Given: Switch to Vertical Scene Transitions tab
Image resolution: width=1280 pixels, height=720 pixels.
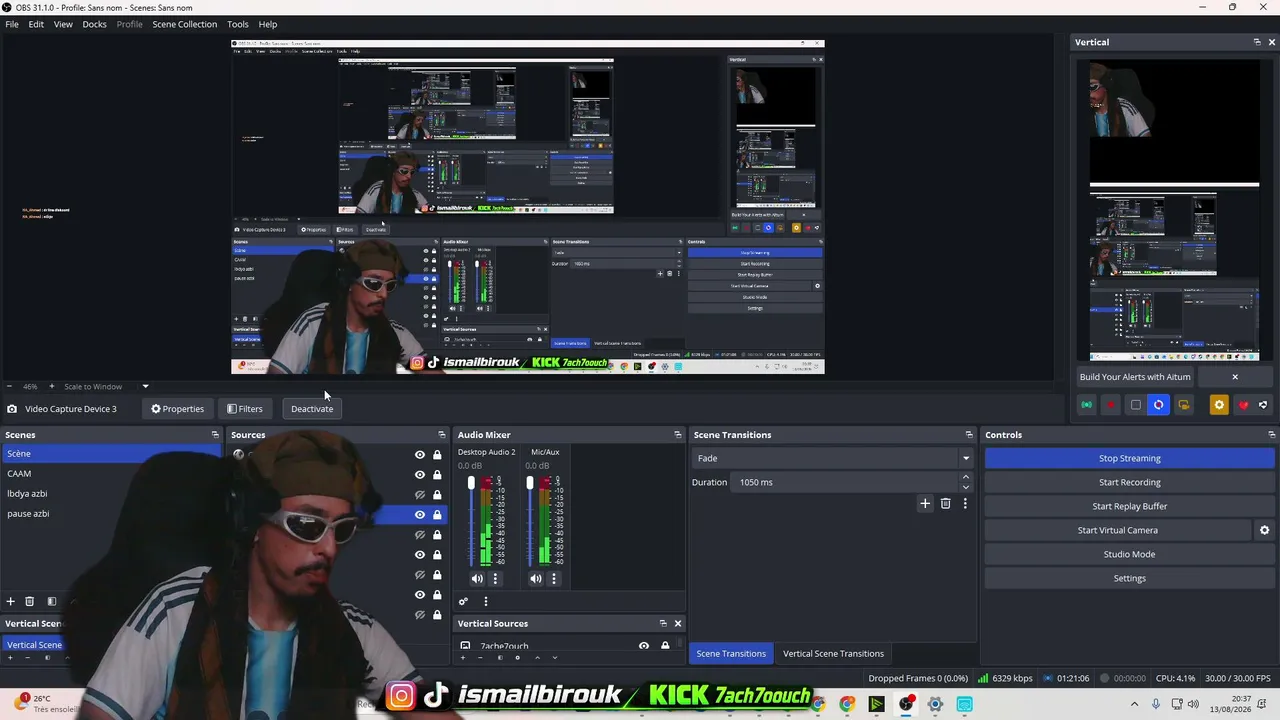Looking at the screenshot, I should pos(833,654).
